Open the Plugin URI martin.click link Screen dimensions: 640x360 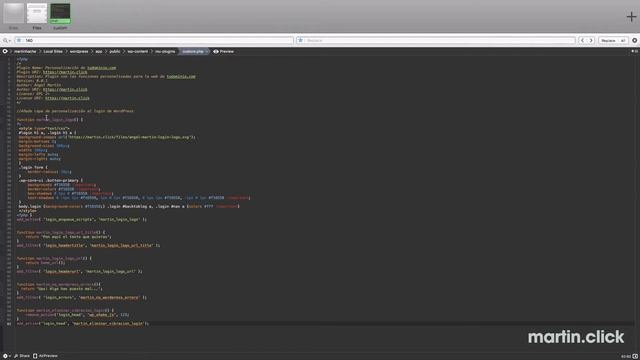coord(65,72)
